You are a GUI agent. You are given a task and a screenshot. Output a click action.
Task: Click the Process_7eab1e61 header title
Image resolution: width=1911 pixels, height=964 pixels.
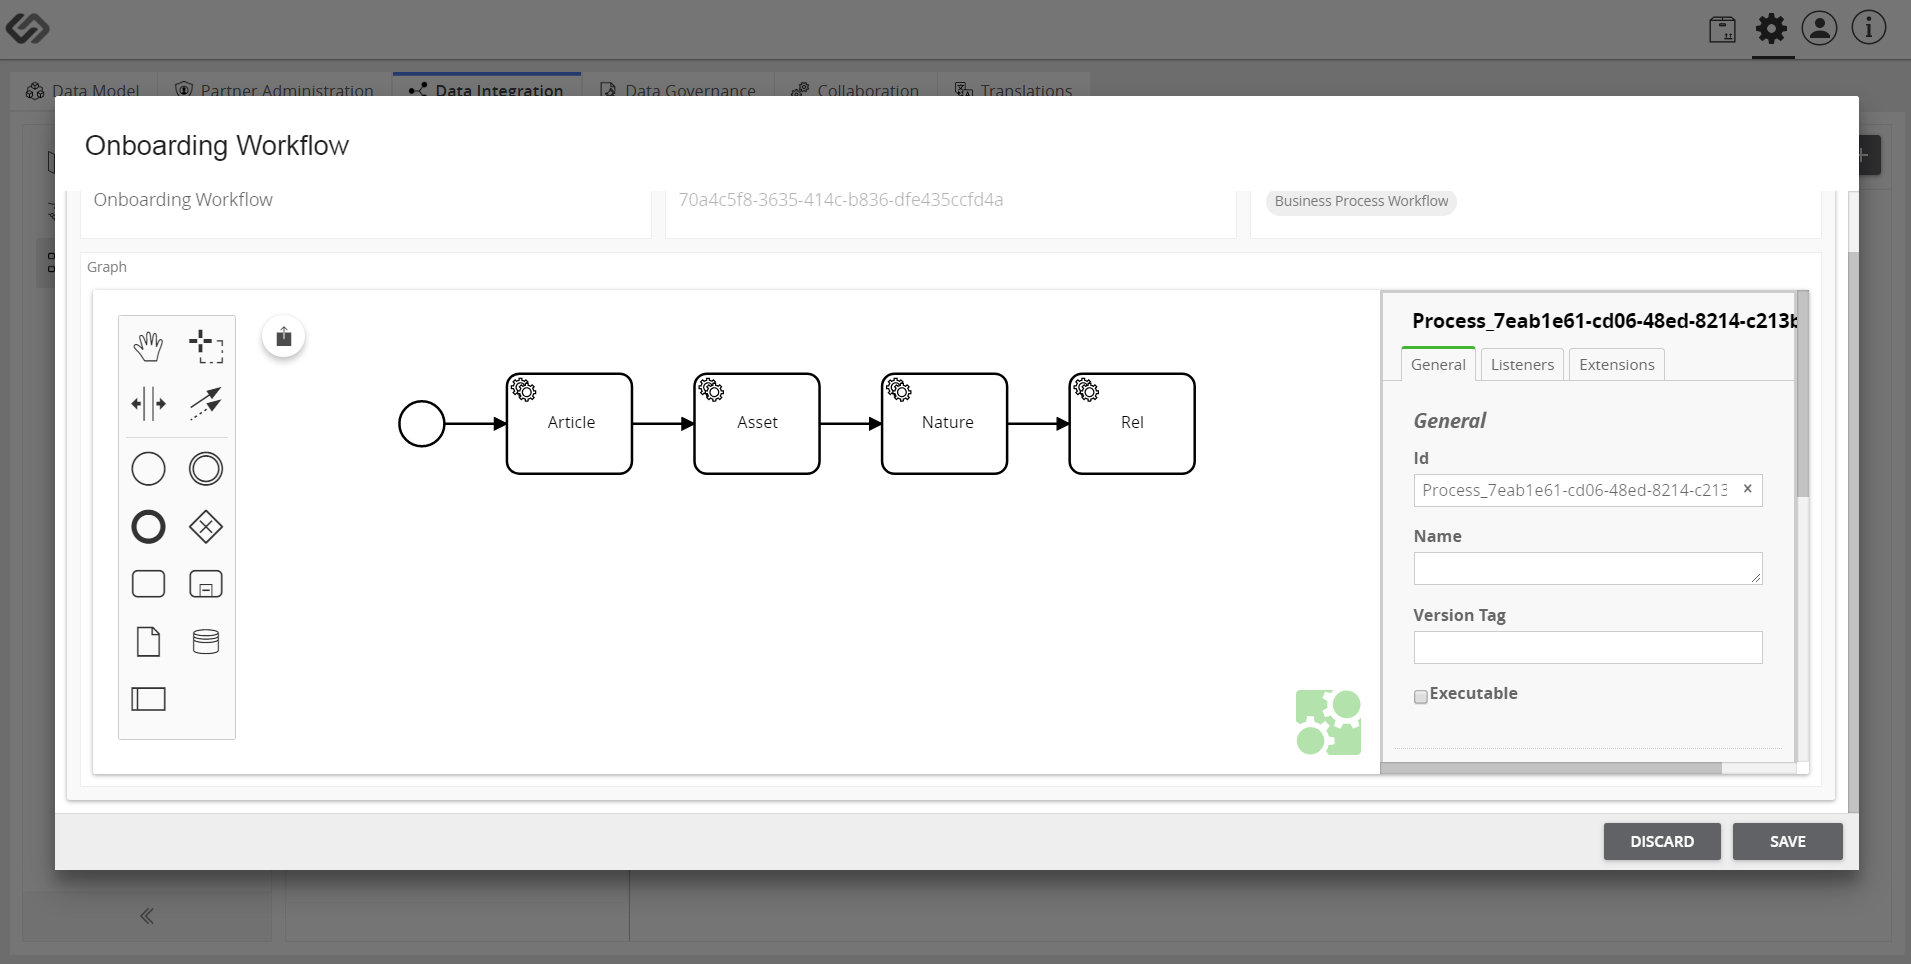[x=1604, y=320]
